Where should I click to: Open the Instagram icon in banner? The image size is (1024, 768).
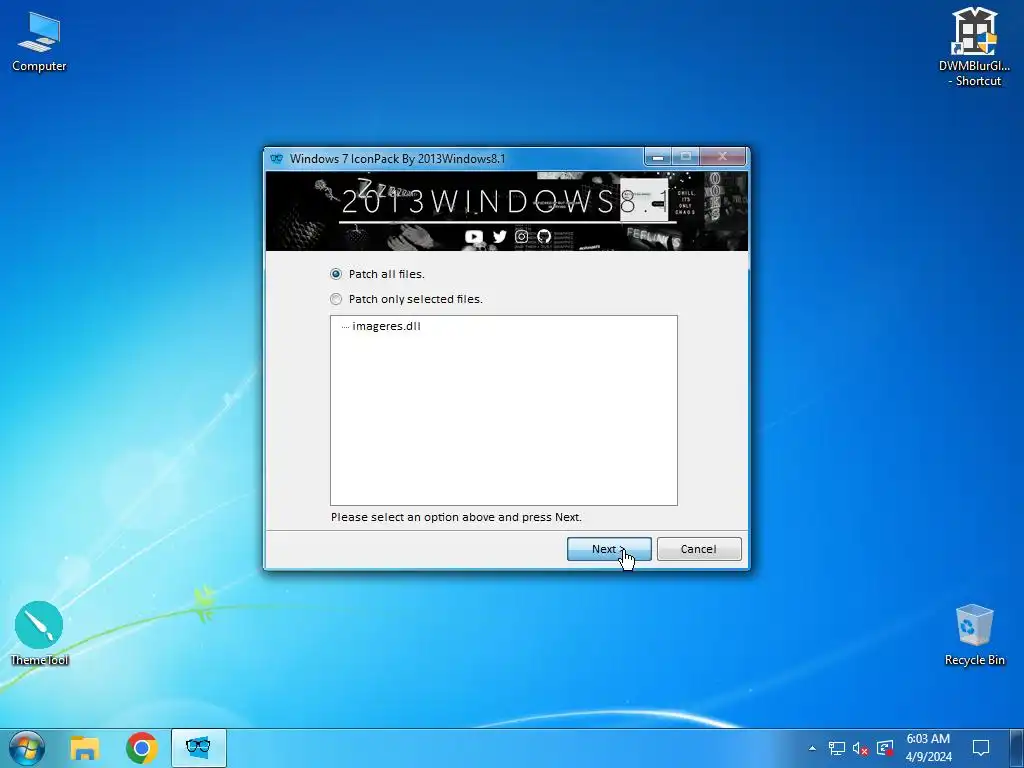(x=521, y=236)
